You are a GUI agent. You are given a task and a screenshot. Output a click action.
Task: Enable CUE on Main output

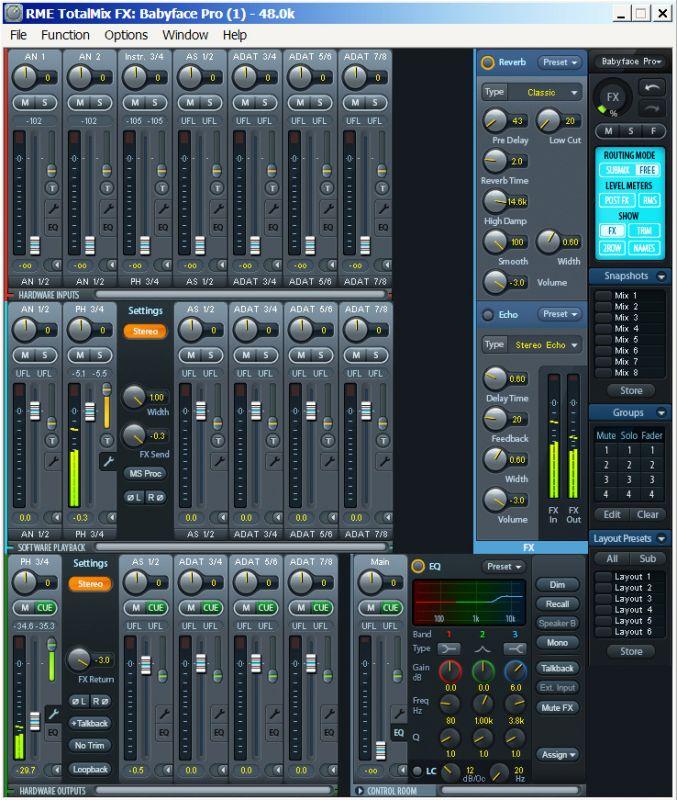[391, 608]
